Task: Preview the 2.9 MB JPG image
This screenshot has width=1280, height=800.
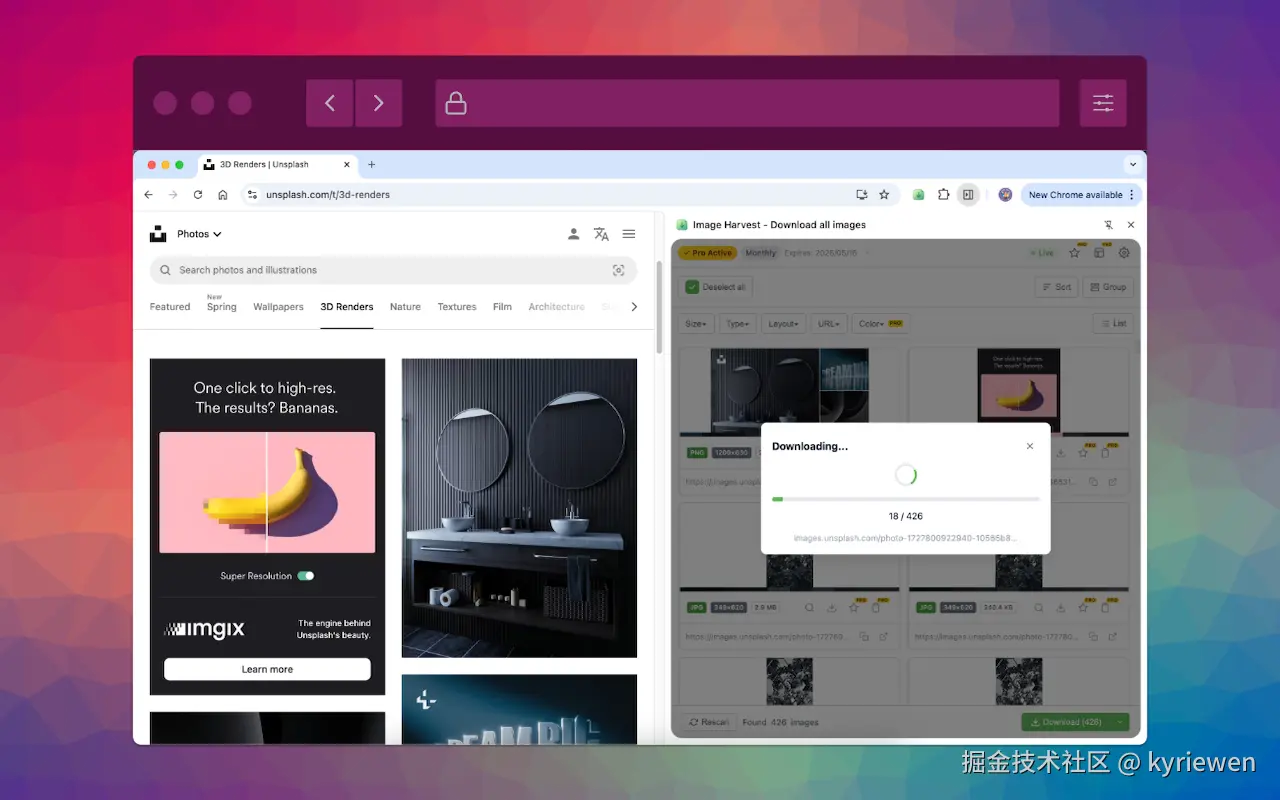Action: click(x=809, y=607)
